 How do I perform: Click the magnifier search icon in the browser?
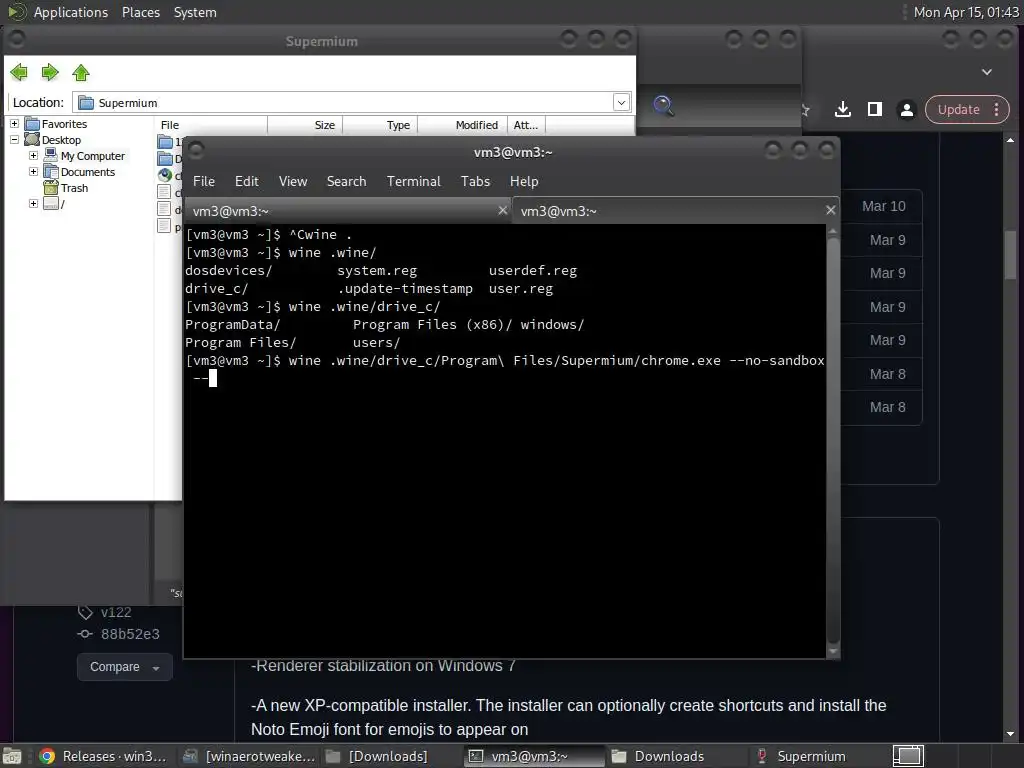coord(663,106)
